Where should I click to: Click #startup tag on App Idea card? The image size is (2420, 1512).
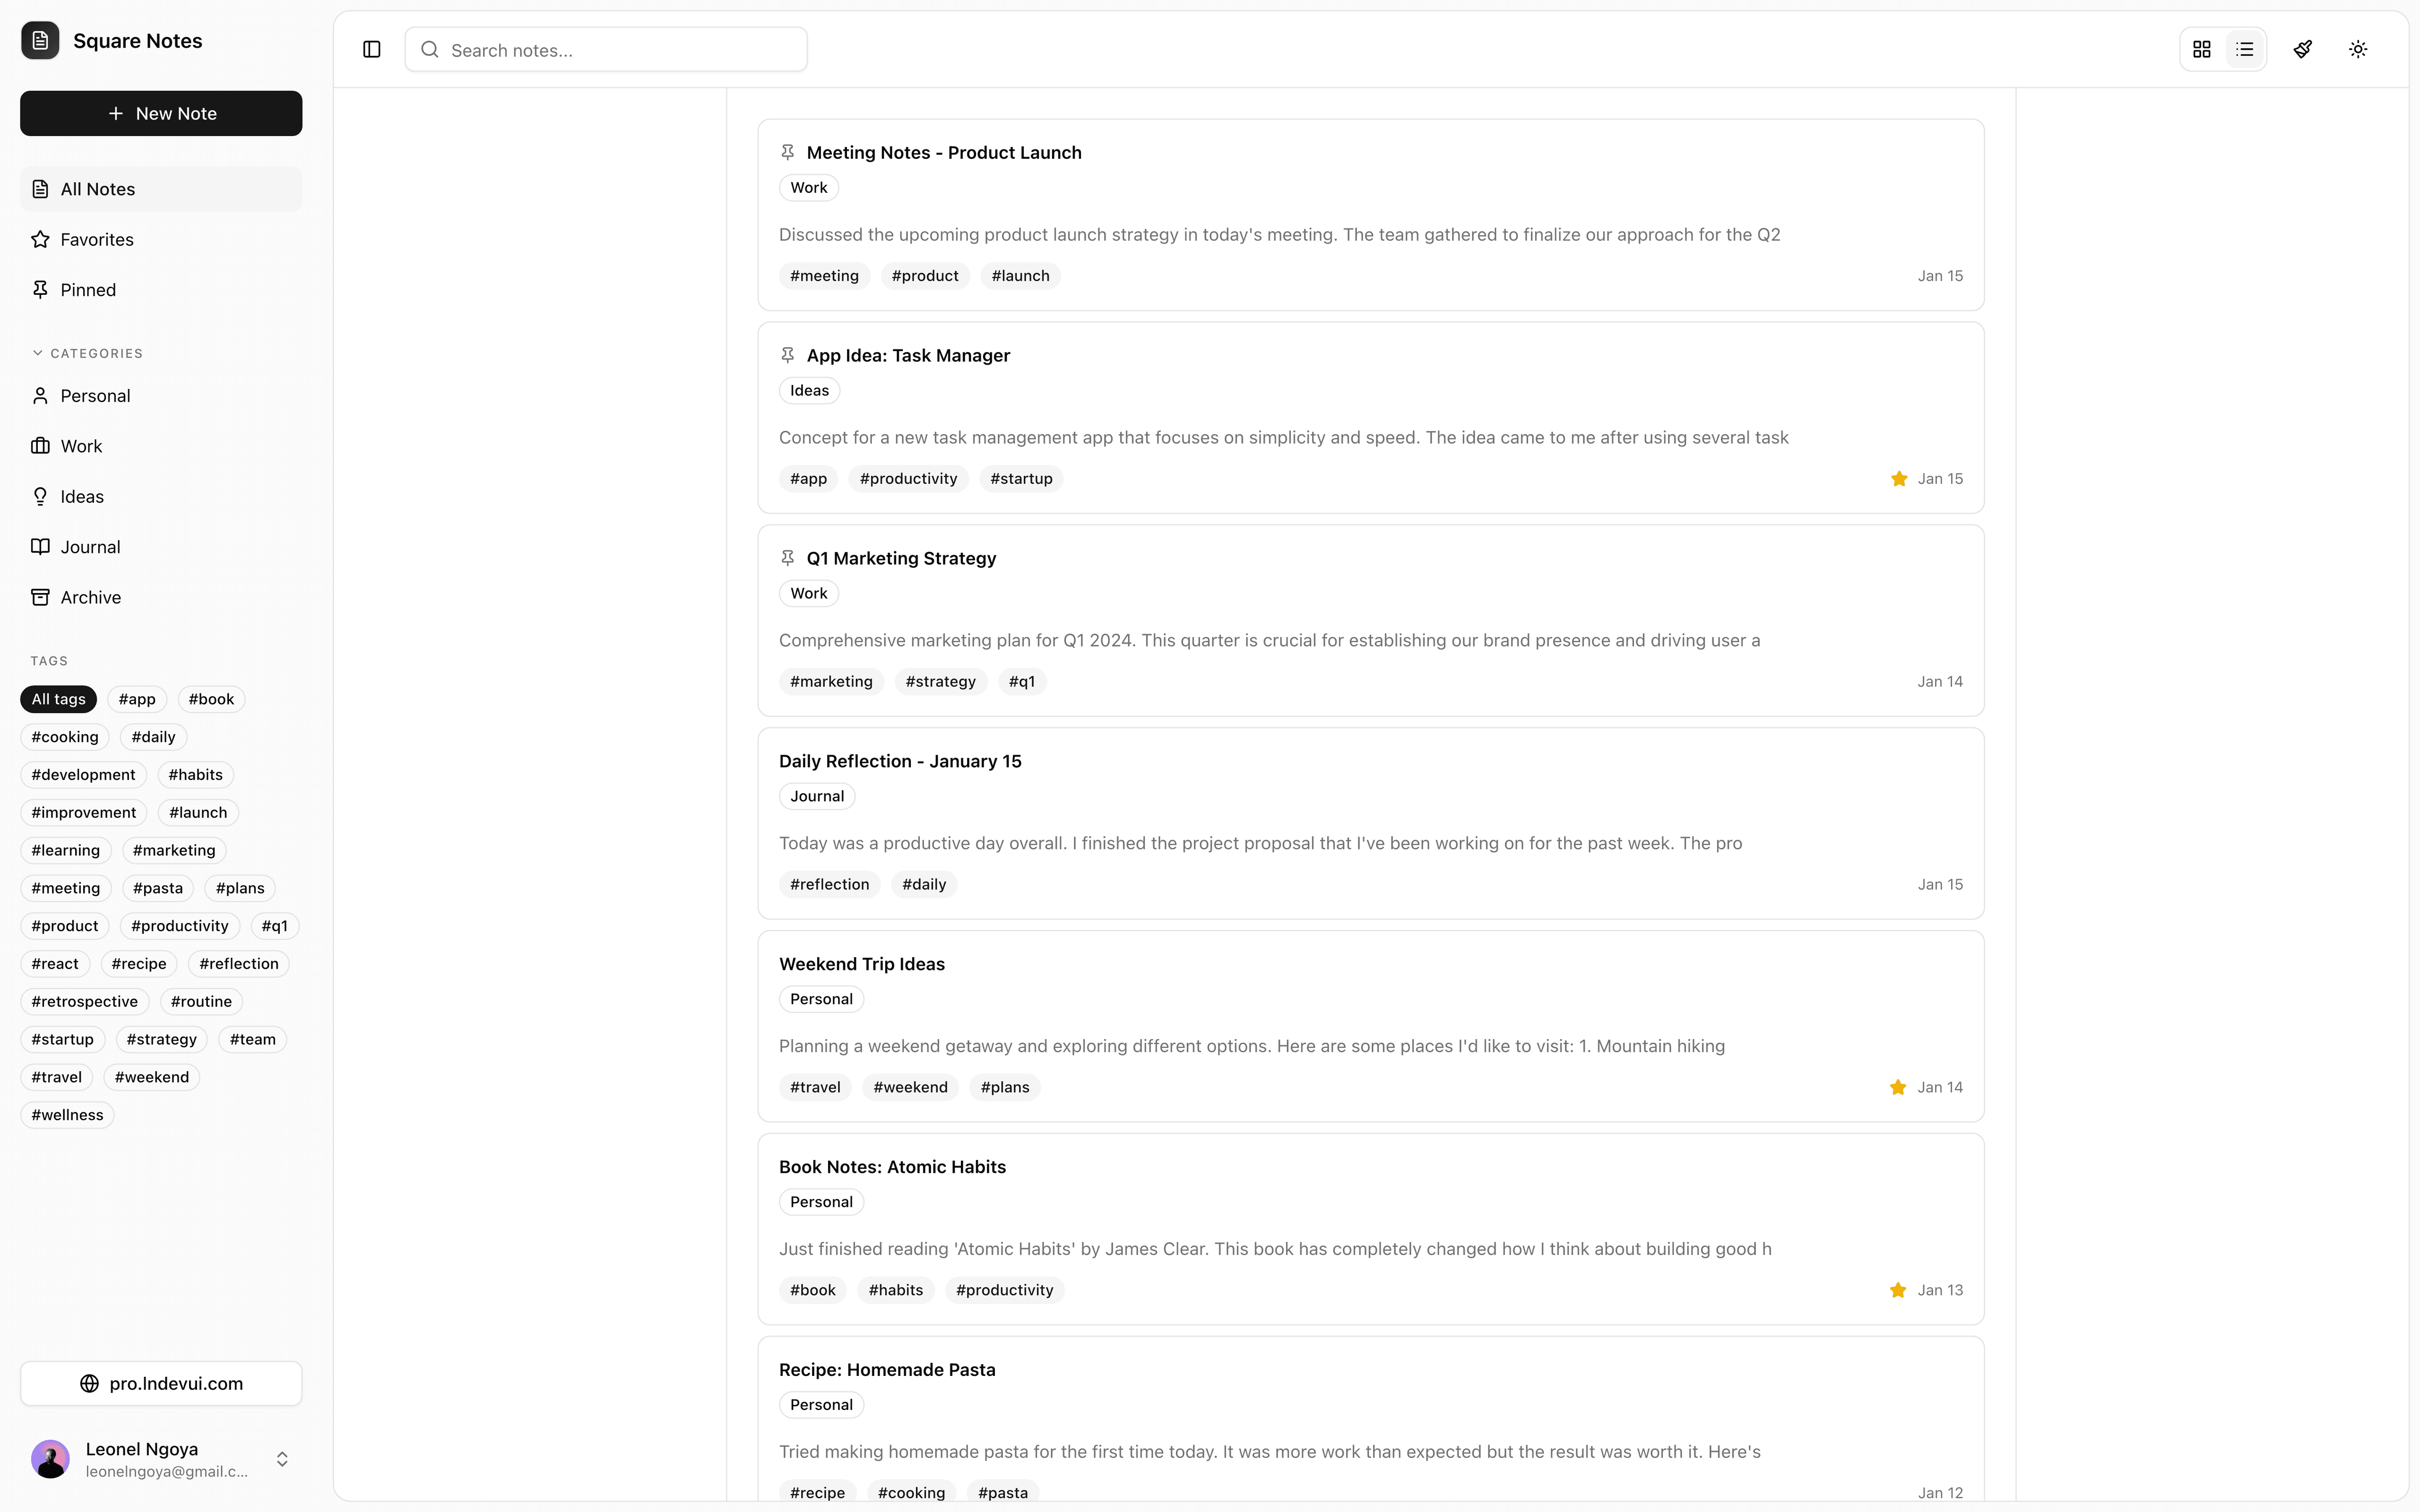click(x=1021, y=479)
